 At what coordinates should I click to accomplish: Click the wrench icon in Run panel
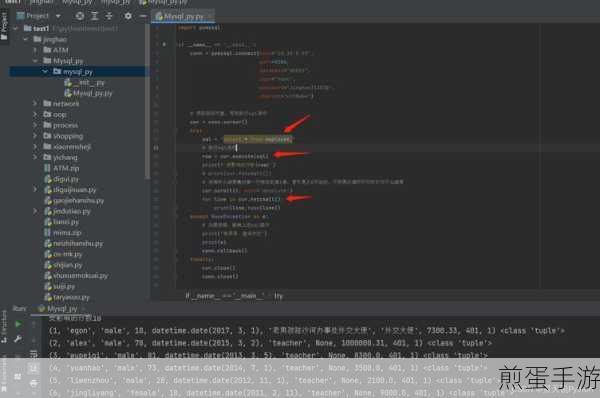click(18, 339)
